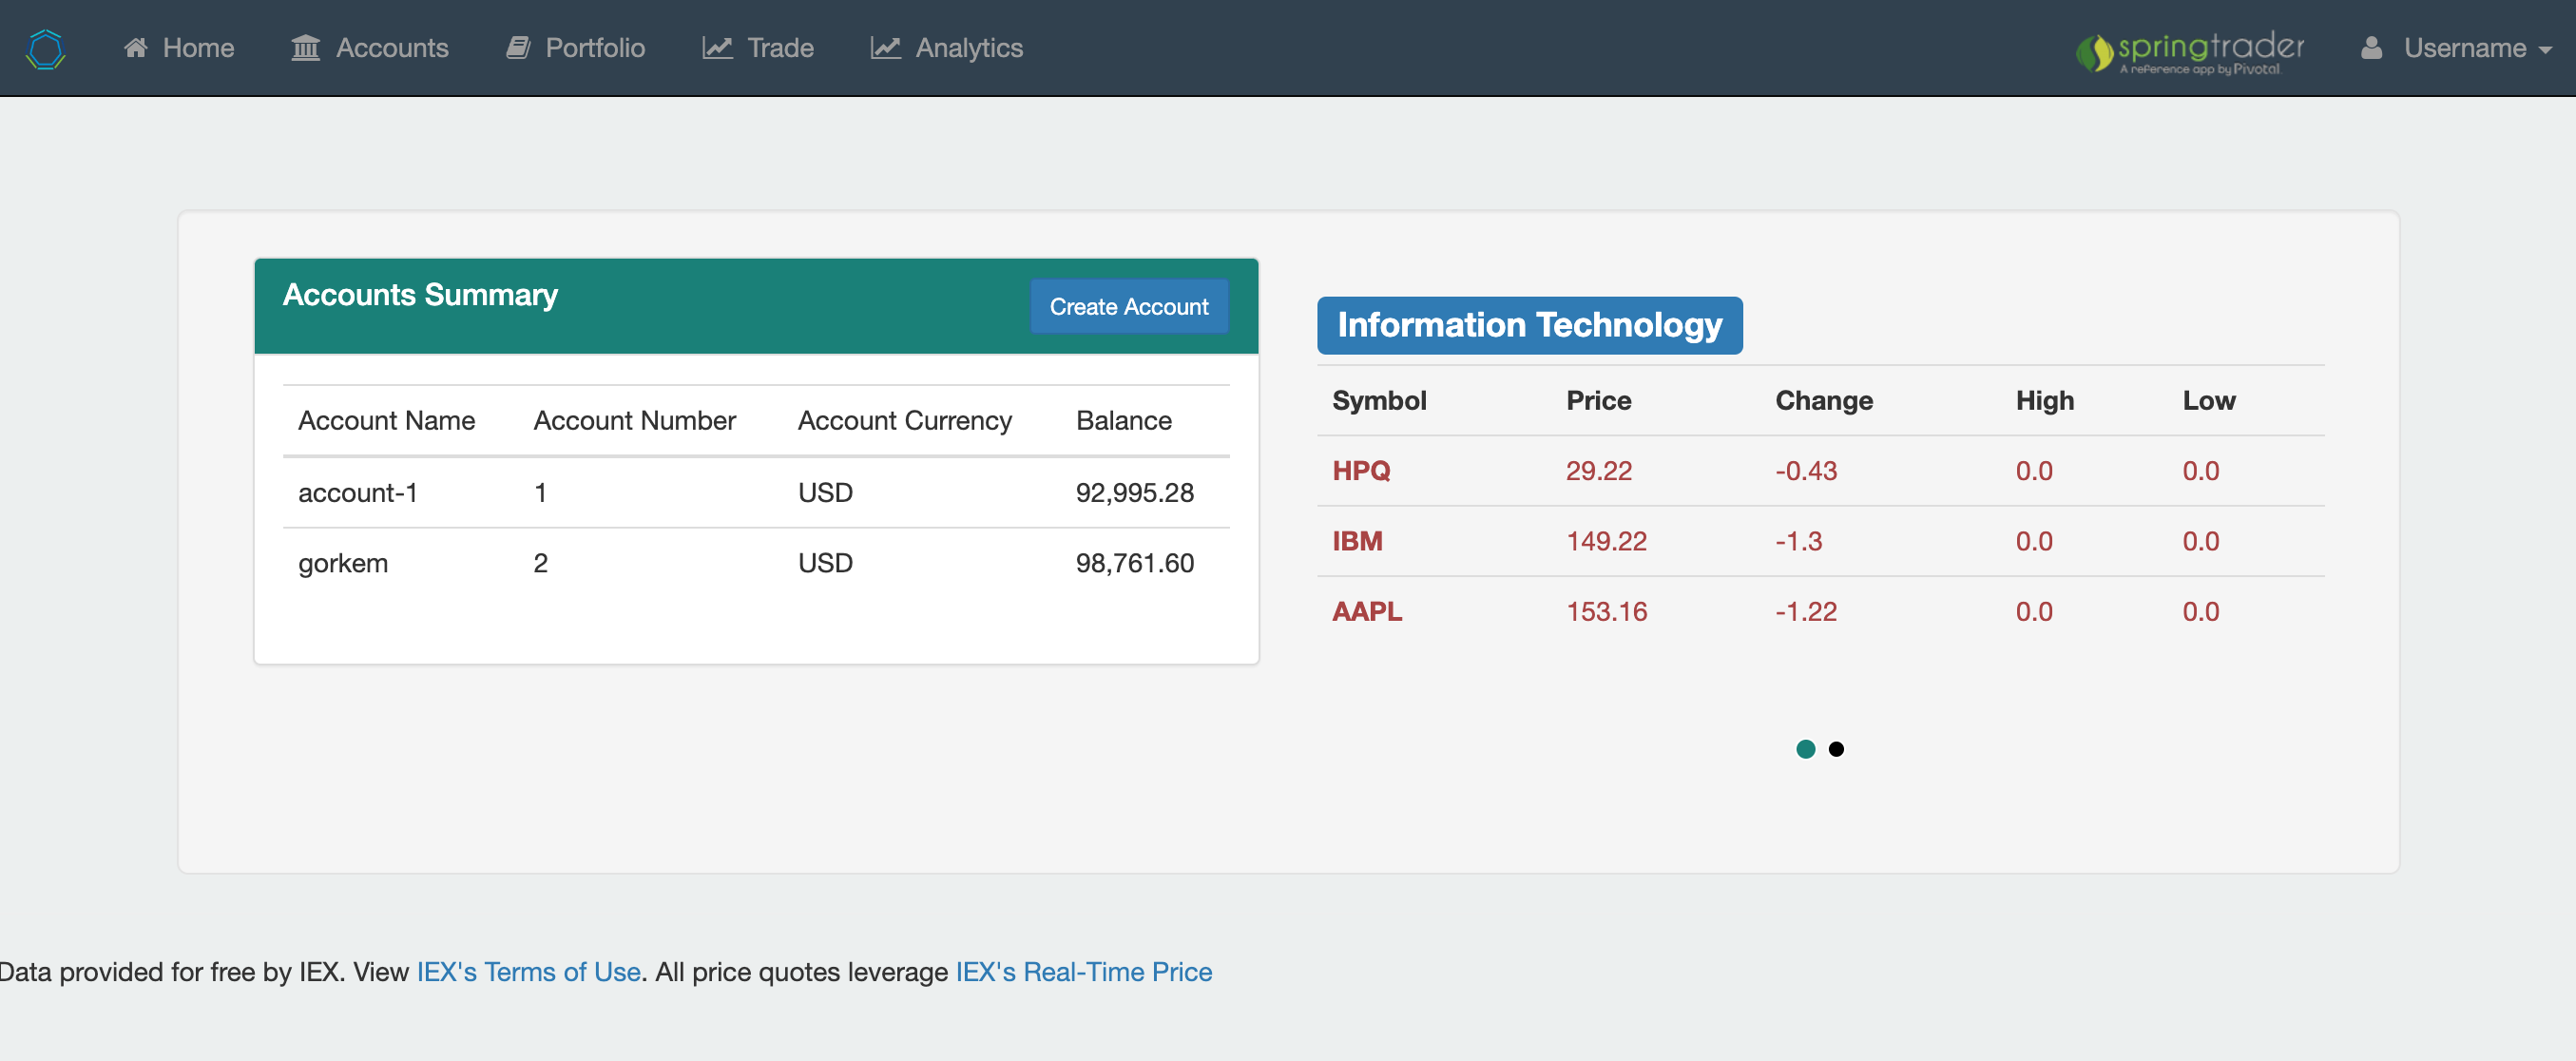This screenshot has height=1061, width=2576.
Task: Click the Accounts bank building icon
Action: (305, 48)
